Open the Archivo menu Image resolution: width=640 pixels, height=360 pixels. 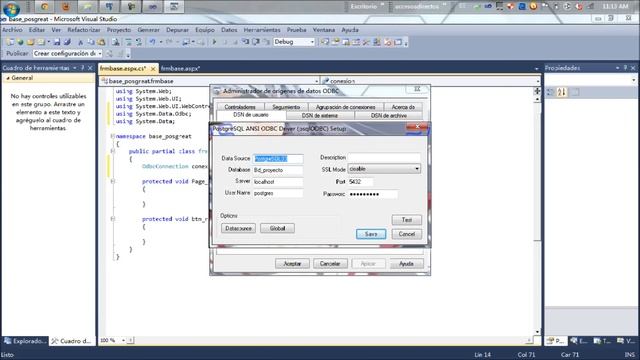click(x=12, y=30)
